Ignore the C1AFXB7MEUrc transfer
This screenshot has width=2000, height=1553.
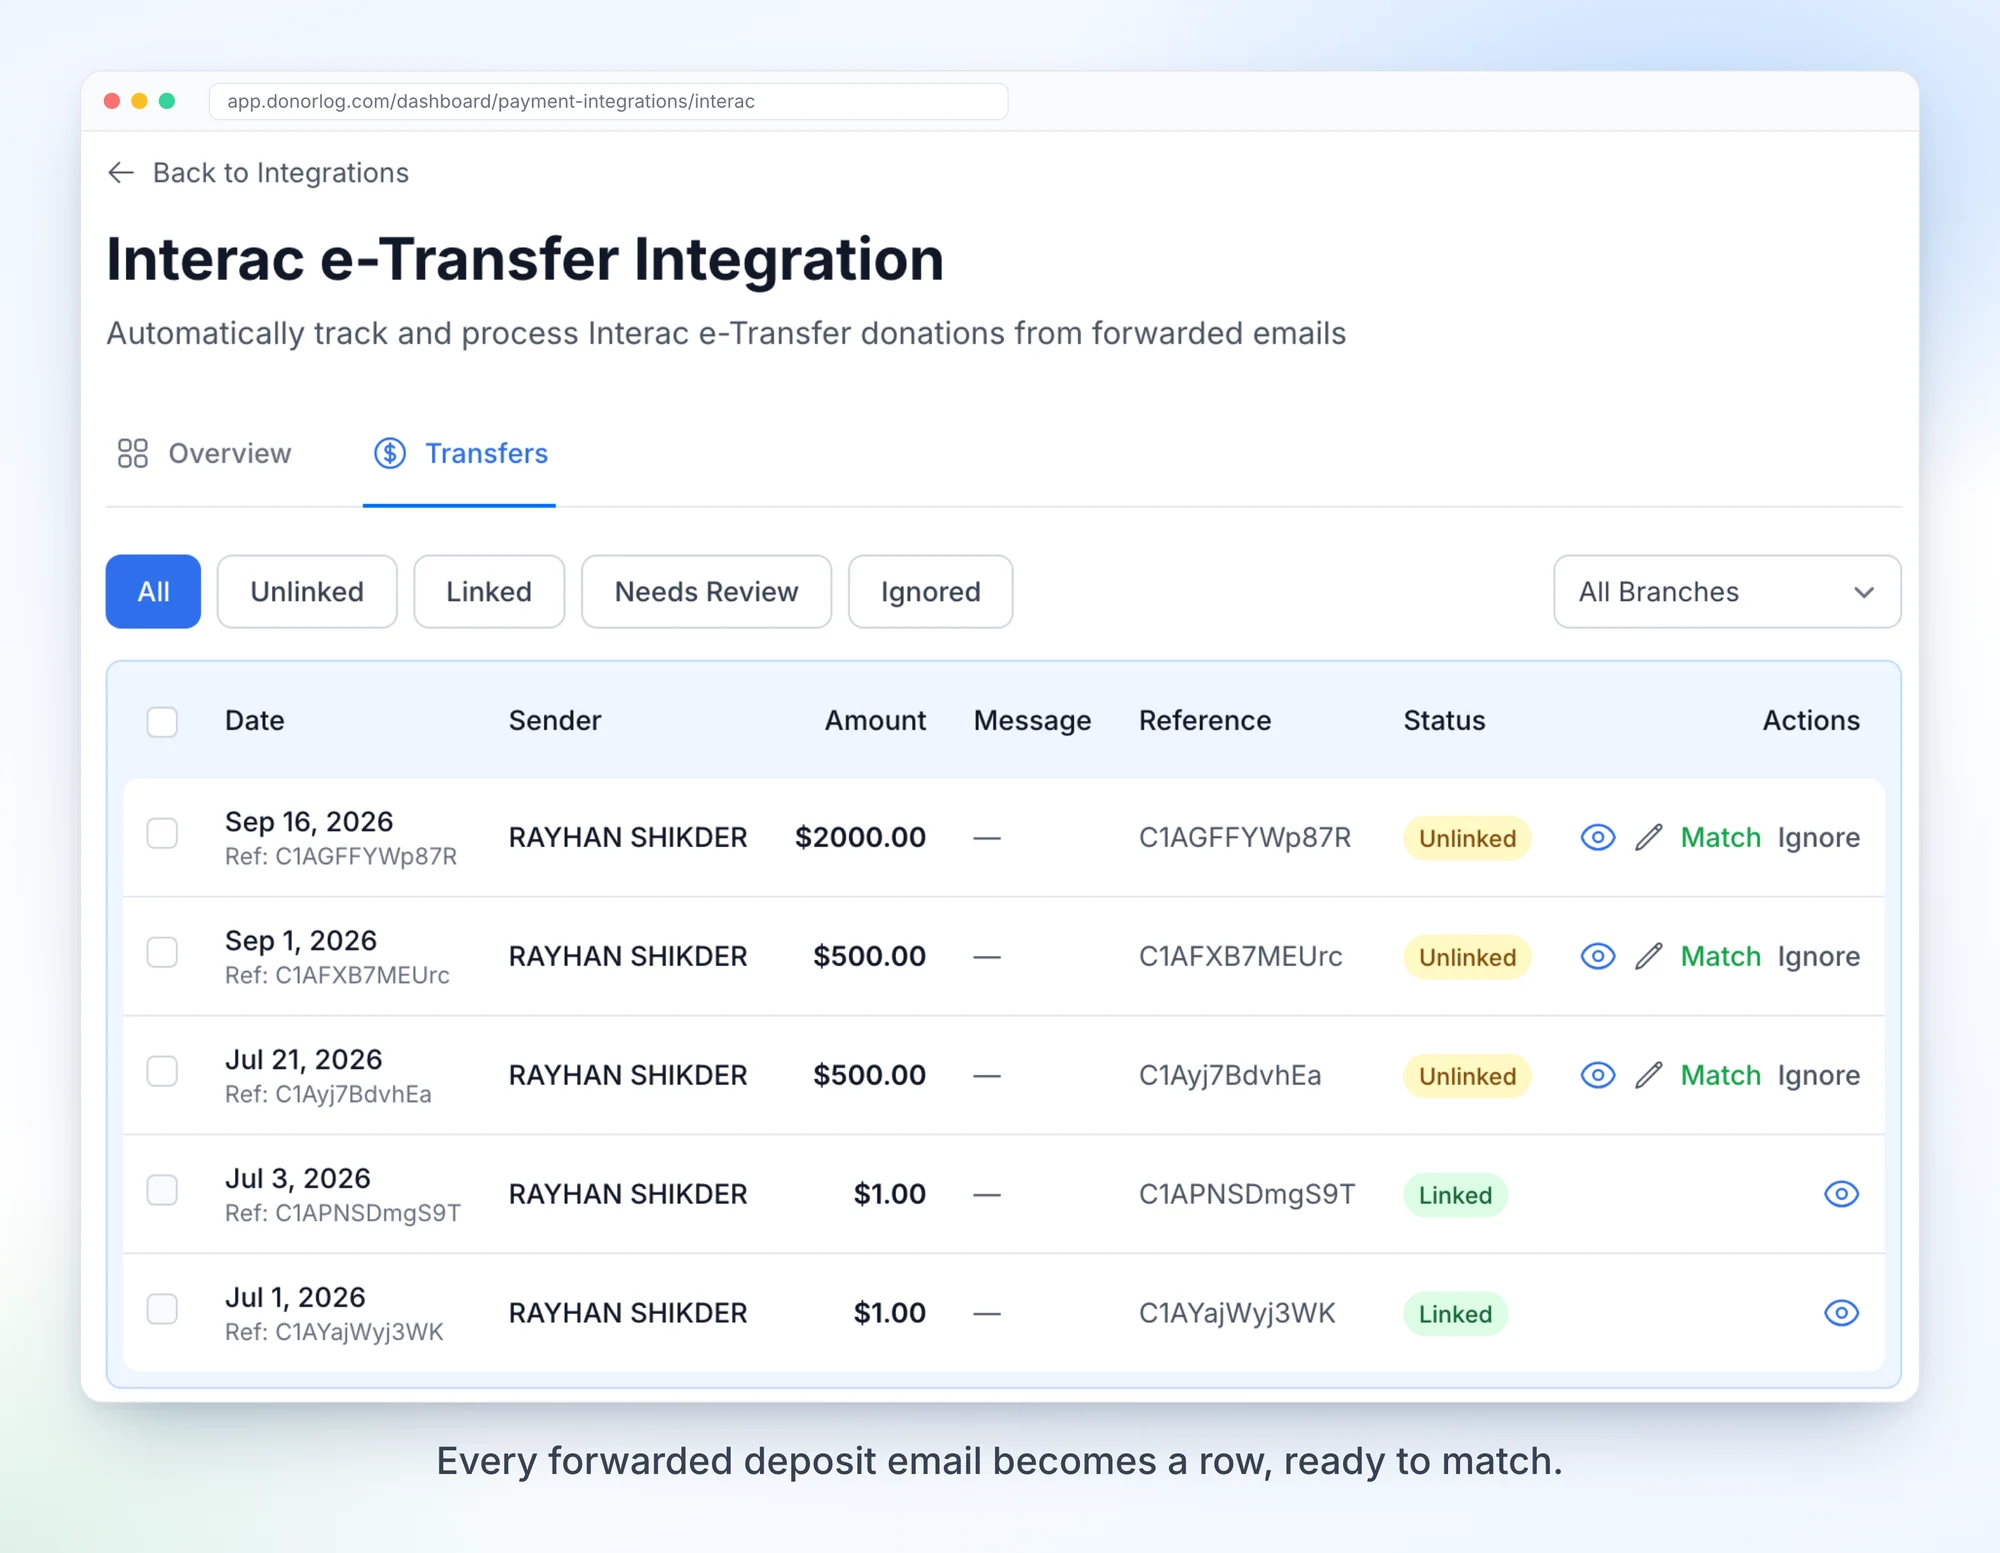coord(1818,956)
